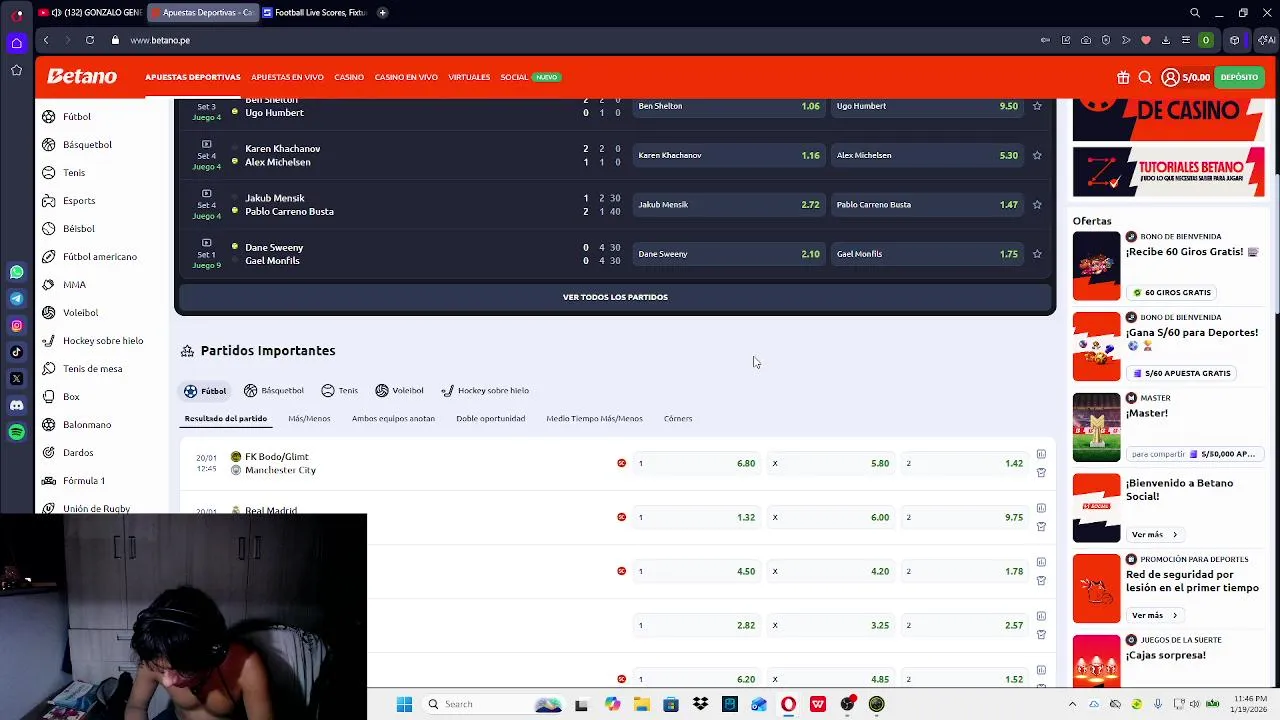Open MMA in the sports sidebar
This screenshot has width=1280, height=720.
point(74,285)
